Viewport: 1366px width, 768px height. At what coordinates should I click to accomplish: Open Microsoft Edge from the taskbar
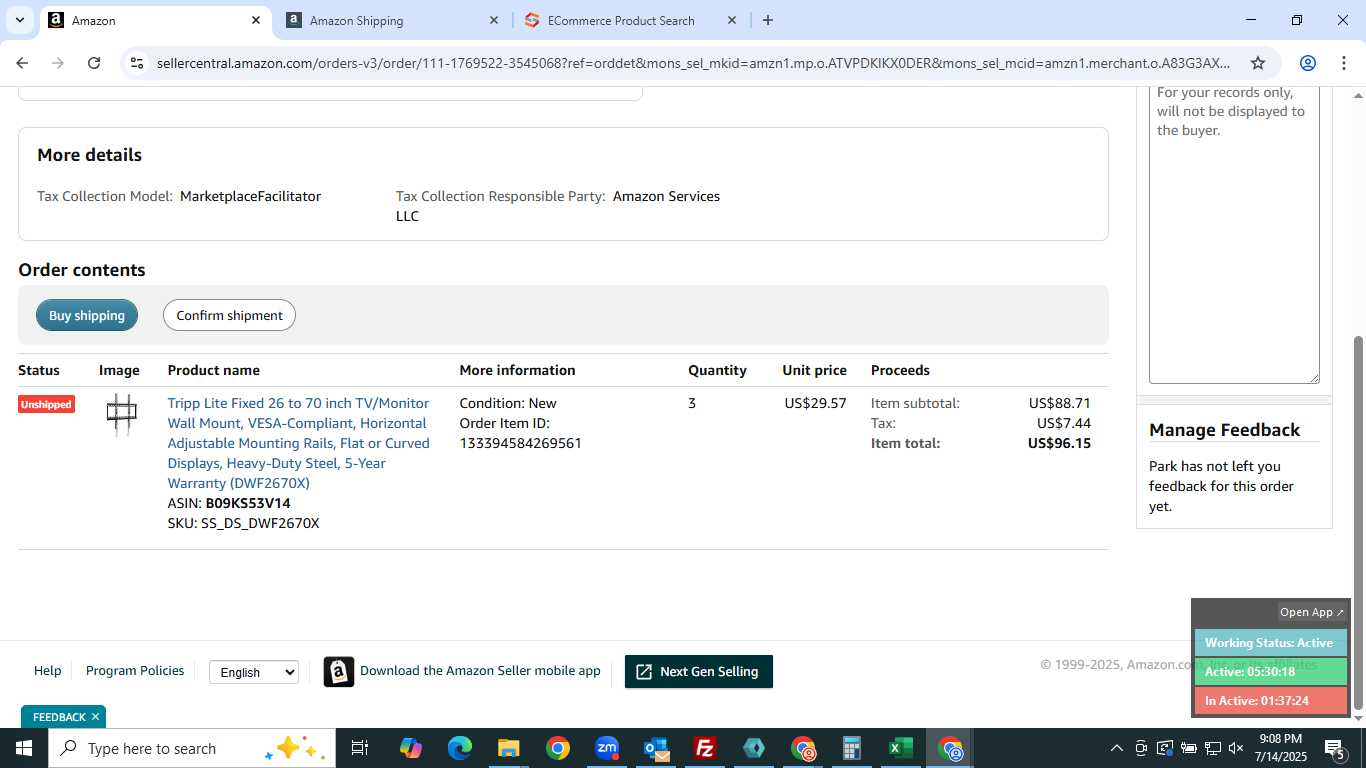459,748
